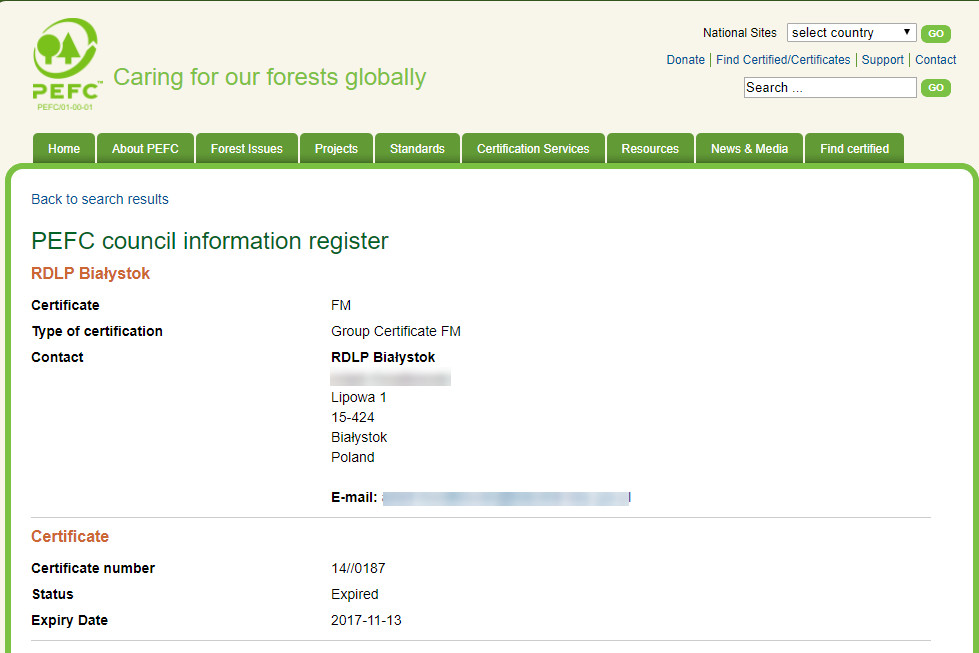Click the National Sites label
Image resolution: width=979 pixels, height=653 pixels.
[x=740, y=33]
